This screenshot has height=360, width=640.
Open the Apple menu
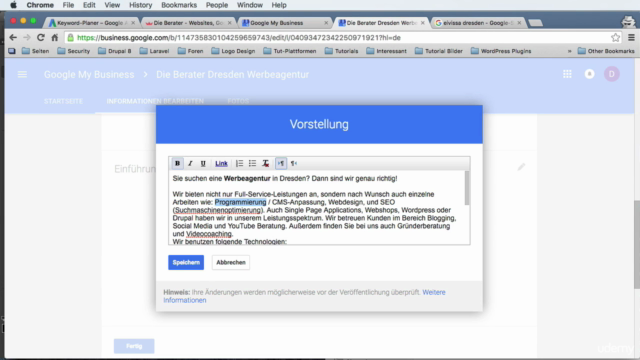click(13, 5)
